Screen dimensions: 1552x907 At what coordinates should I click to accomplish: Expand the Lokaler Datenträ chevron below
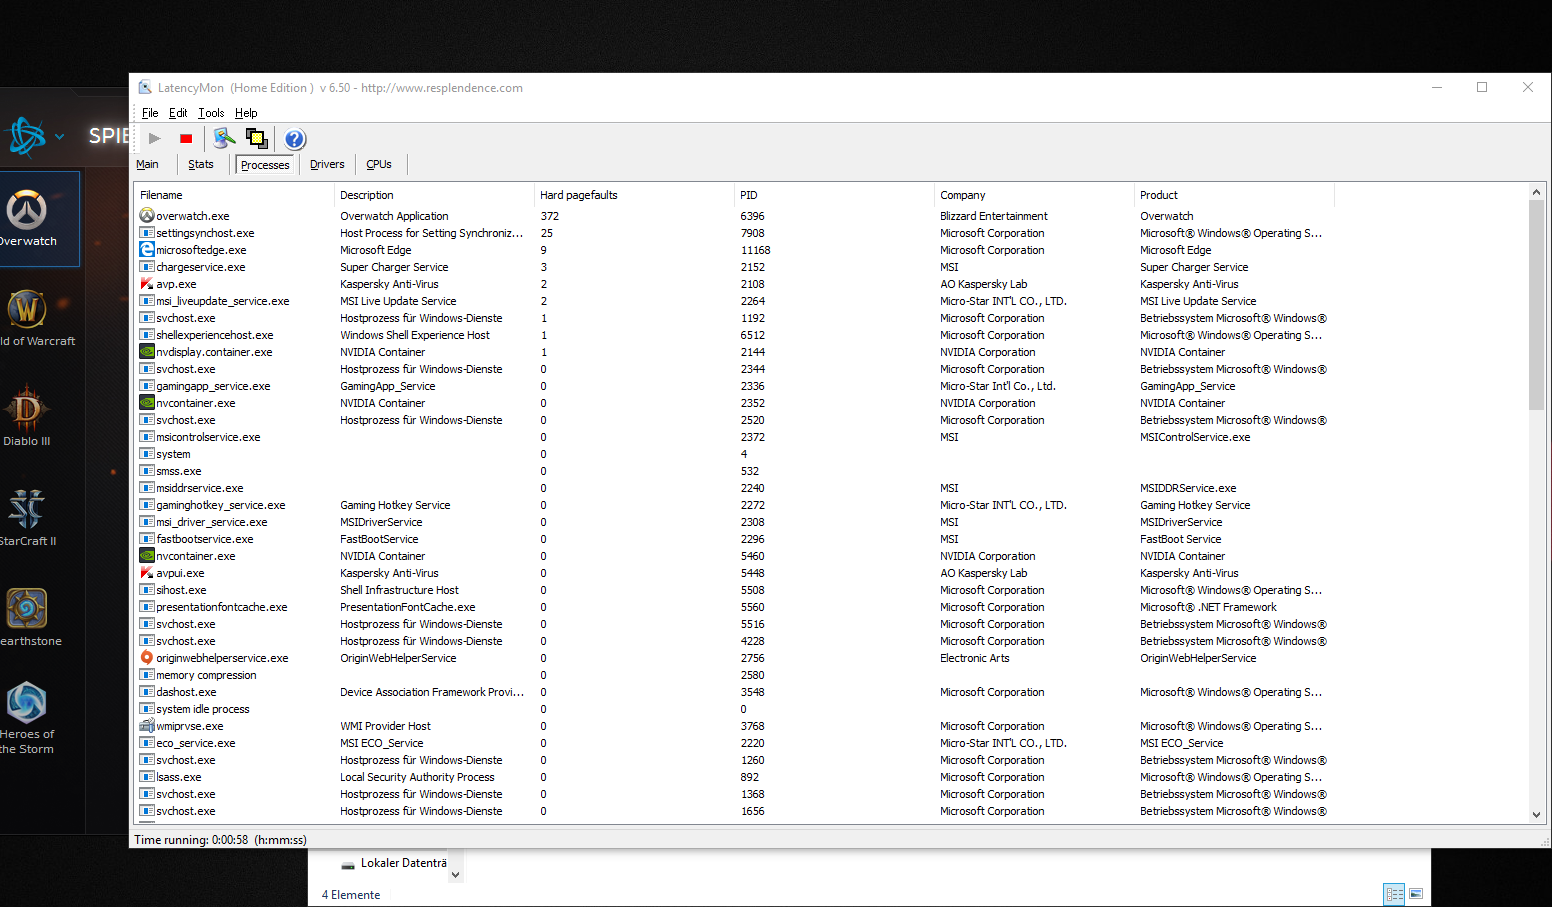(455, 874)
